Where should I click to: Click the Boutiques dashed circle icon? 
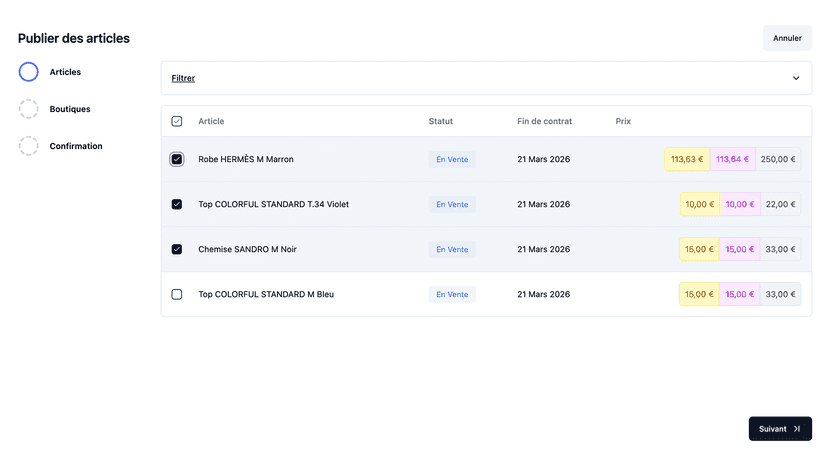(x=29, y=109)
